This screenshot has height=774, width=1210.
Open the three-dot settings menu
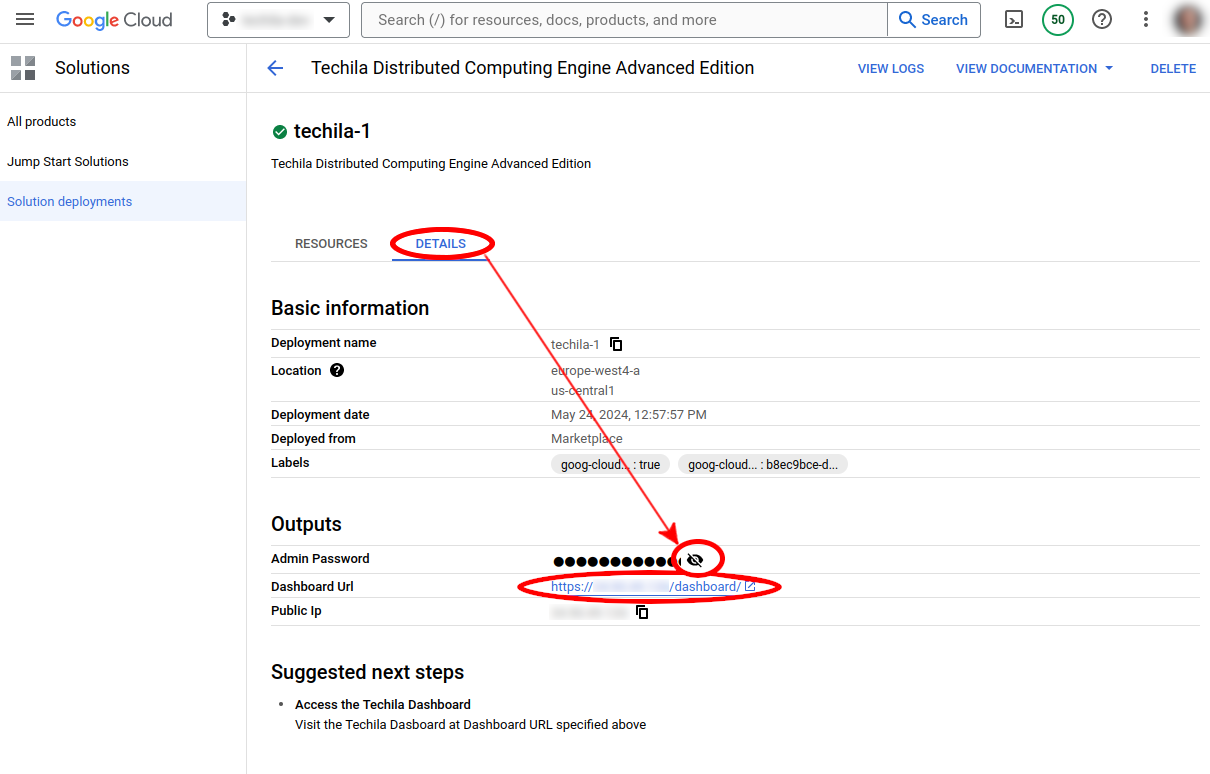coord(1146,20)
